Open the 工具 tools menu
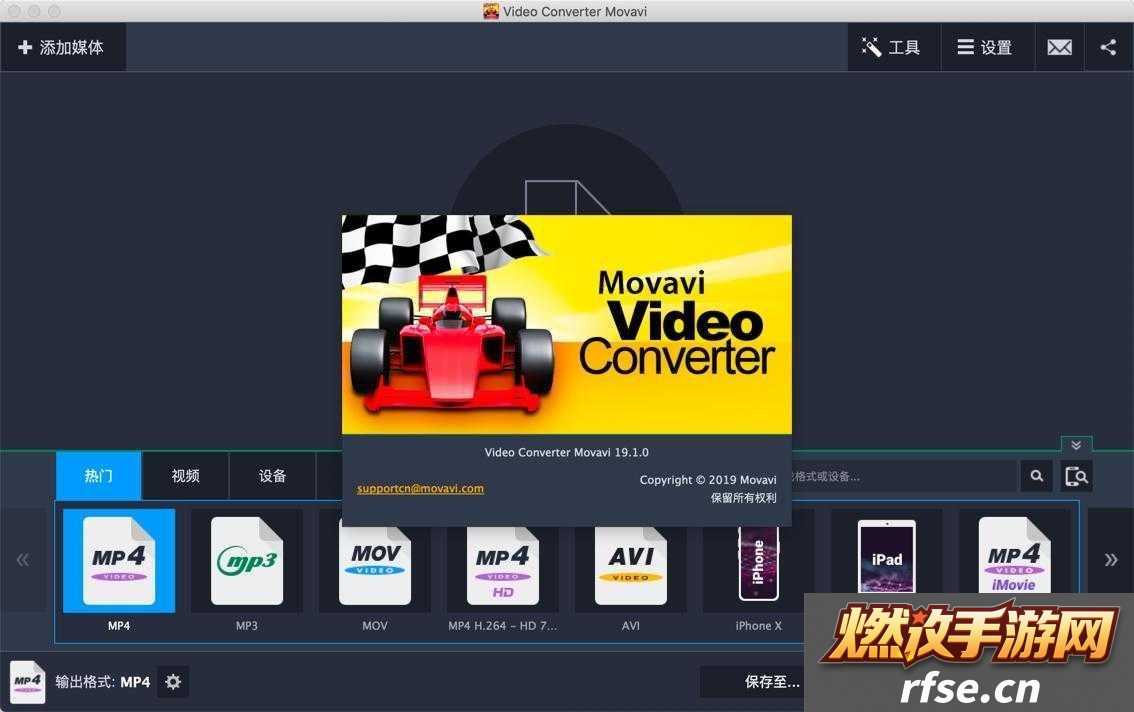The height and width of the screenshot is (712, 1134). (x=893, y=47)
